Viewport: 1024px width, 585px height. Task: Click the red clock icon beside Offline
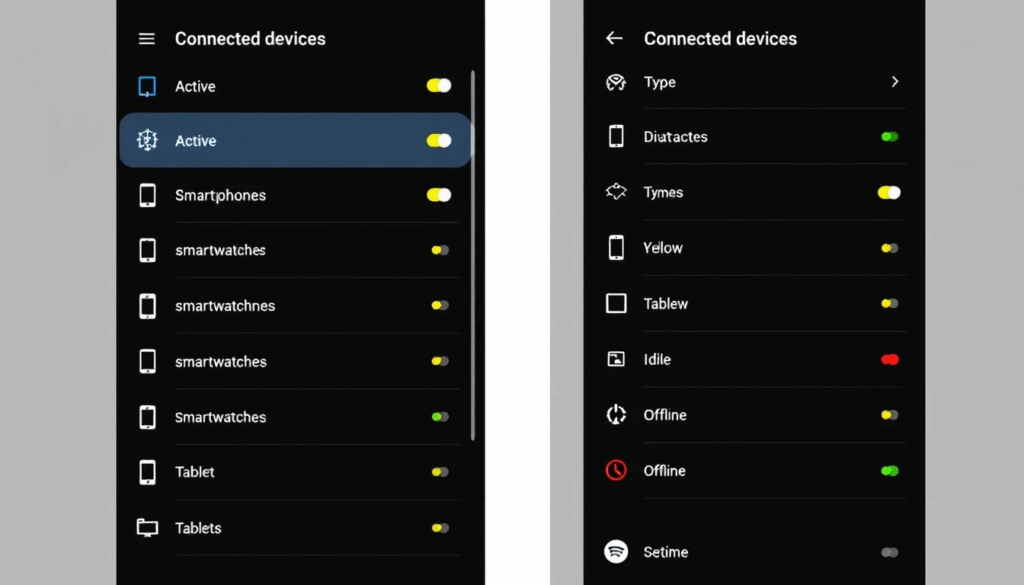[616, 470]
